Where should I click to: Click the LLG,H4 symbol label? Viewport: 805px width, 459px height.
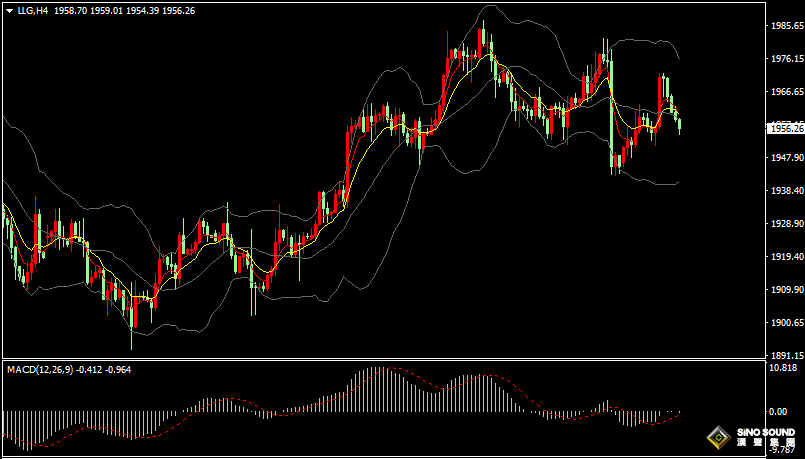point(33,10)
